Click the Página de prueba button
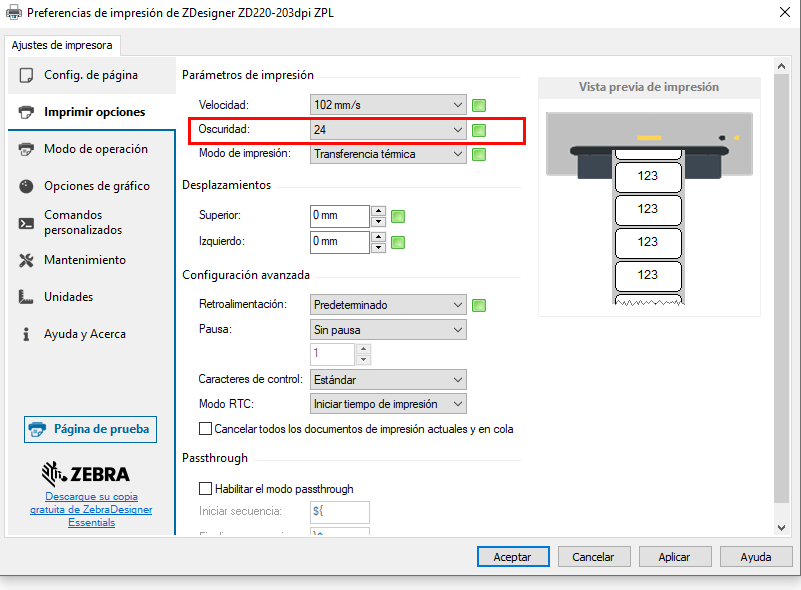801x590 pixels. 90,429
